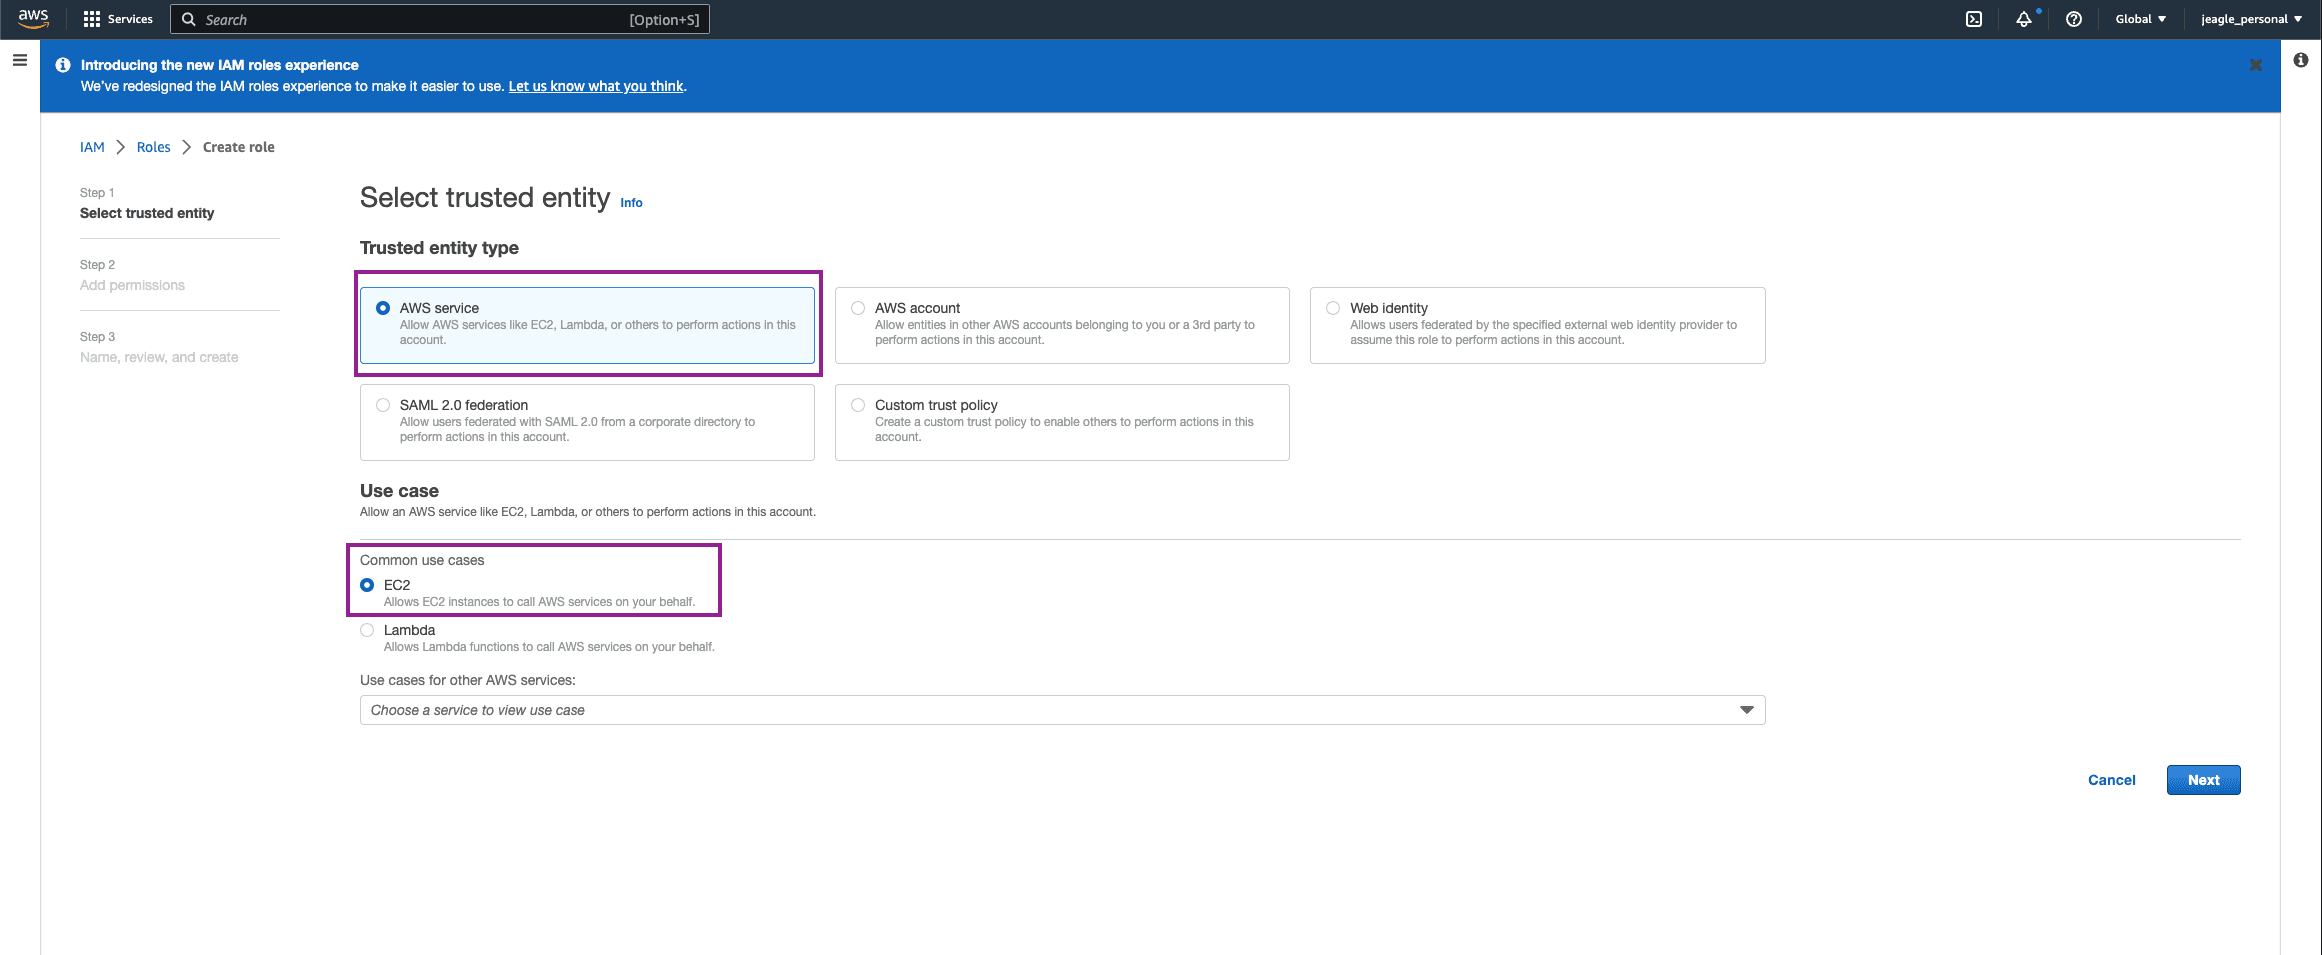Choose Web identity trusted entity

coord(1333,308)
